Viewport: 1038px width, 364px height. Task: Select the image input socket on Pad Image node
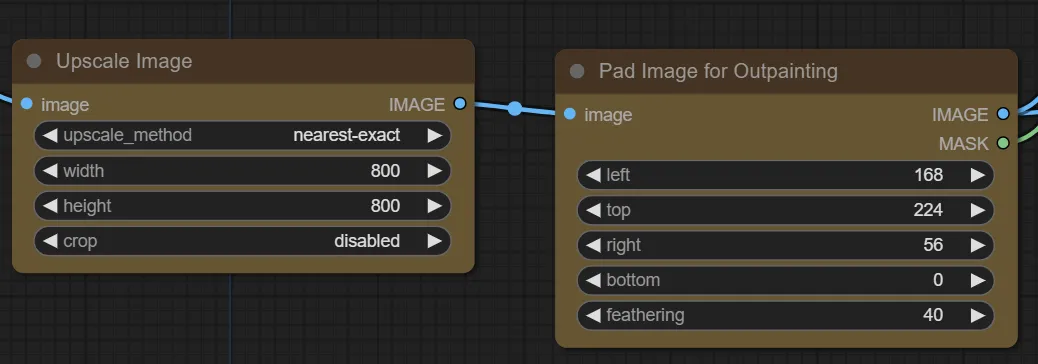pos(569,114)
